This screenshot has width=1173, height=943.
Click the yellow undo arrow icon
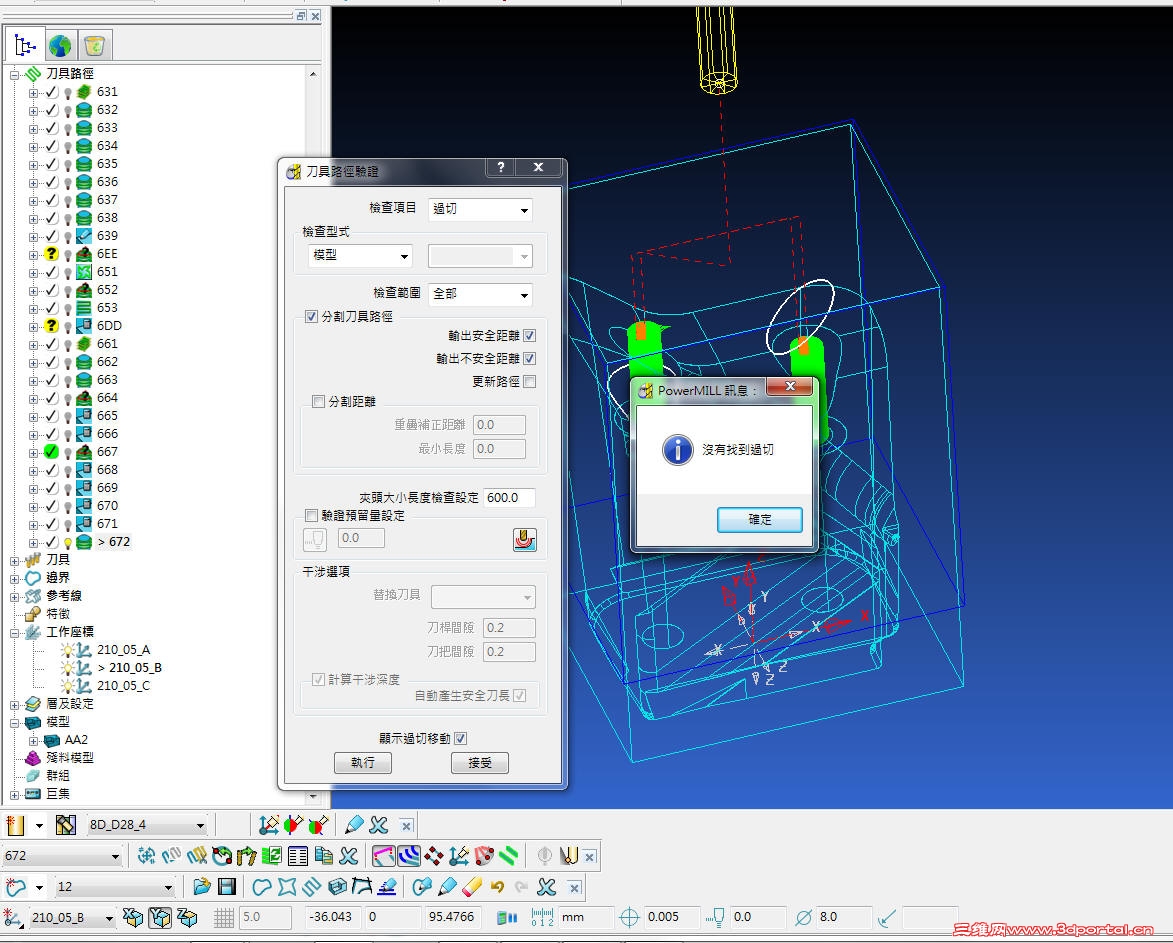[497, 886]
